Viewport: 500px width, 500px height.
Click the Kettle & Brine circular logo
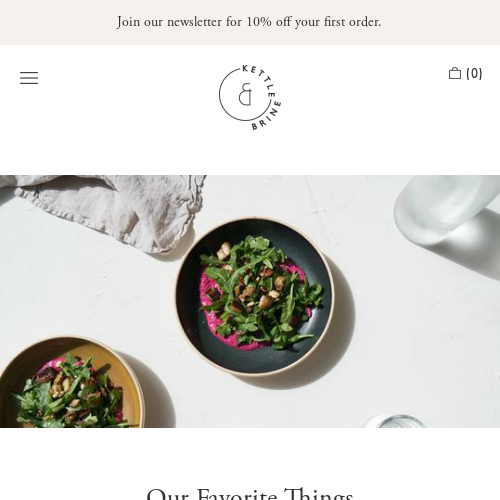click(x=250, y=97)
